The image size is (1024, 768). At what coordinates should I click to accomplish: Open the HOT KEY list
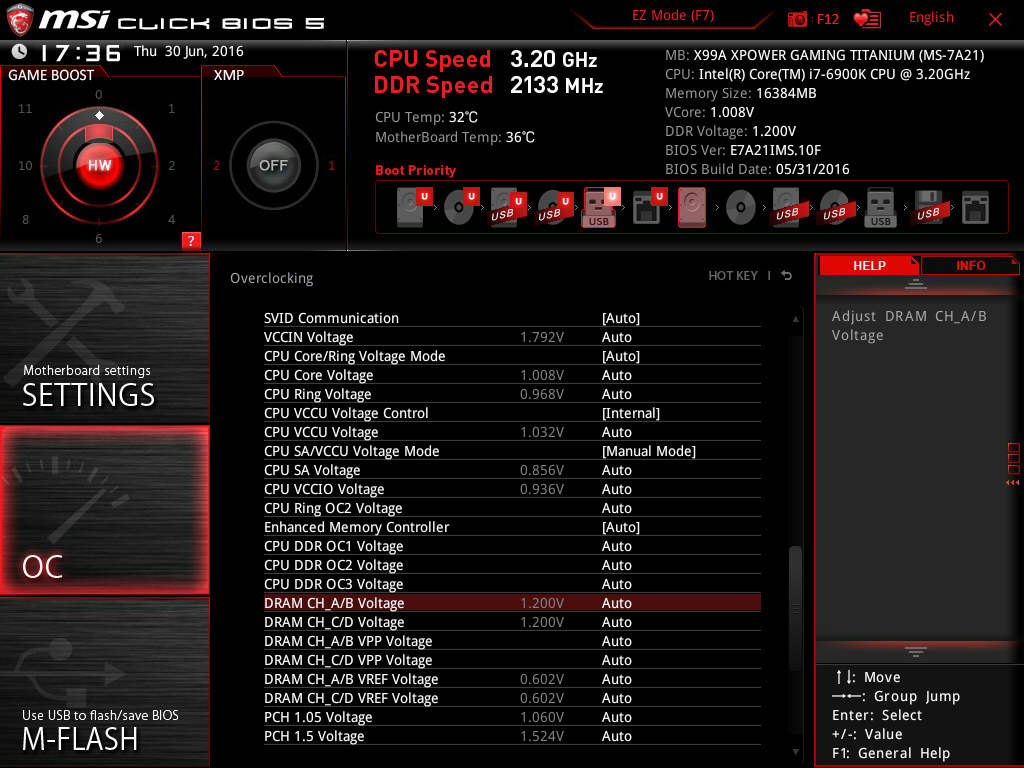pos(733,276)
